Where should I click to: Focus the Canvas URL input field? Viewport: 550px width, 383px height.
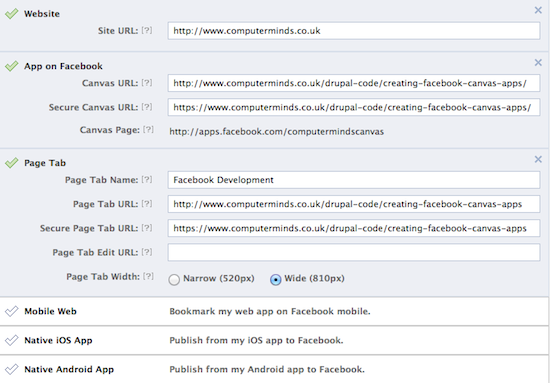pos(354,83)
